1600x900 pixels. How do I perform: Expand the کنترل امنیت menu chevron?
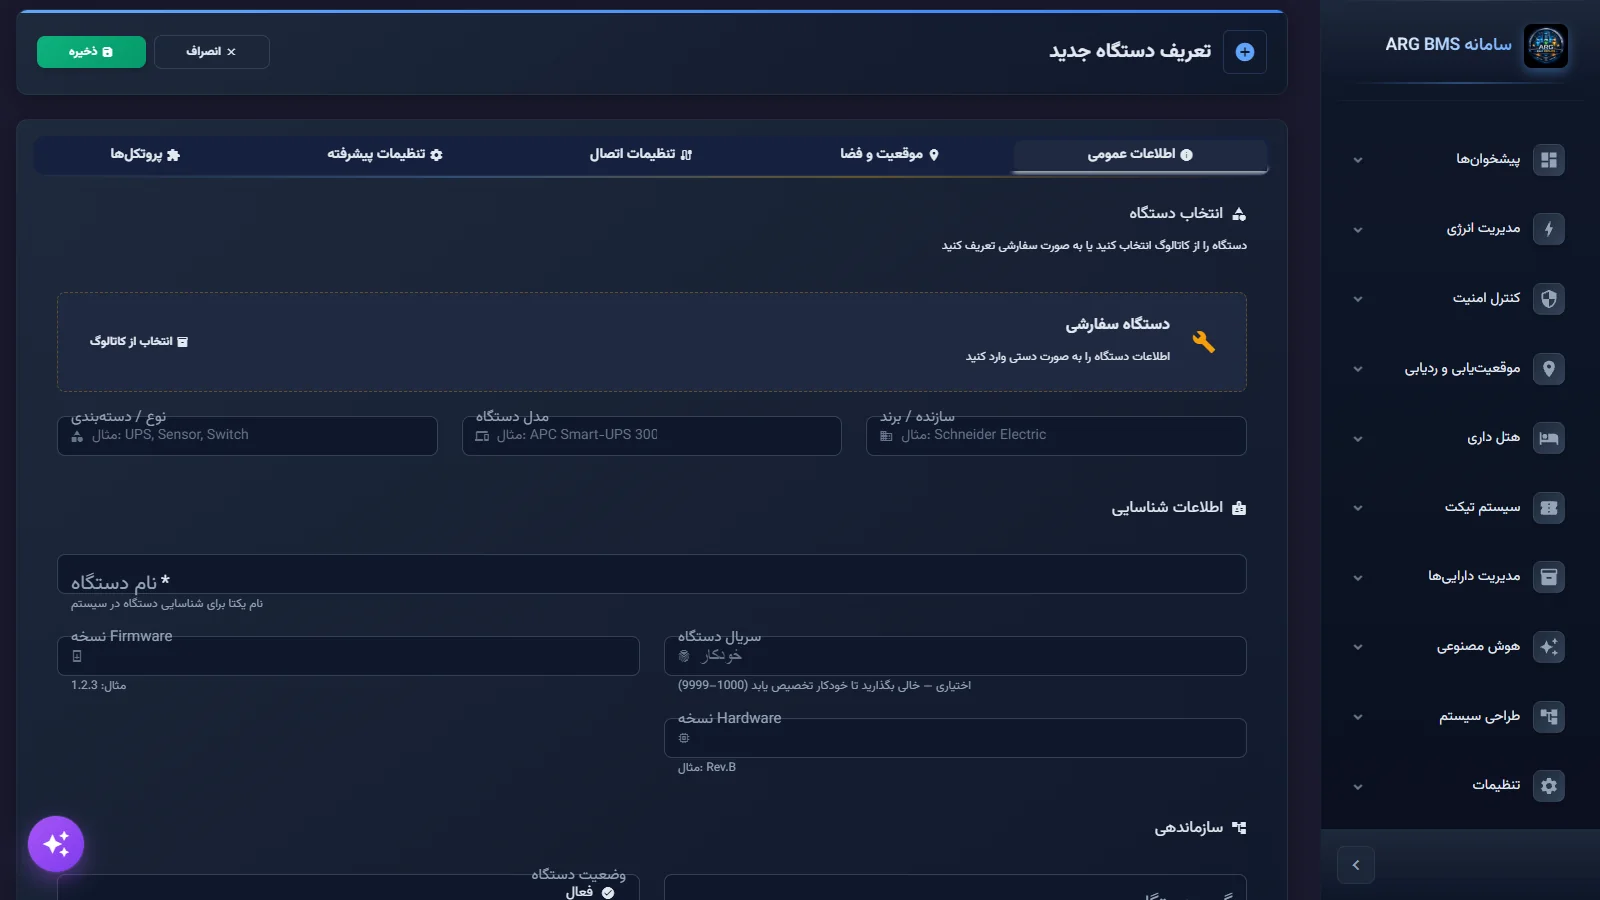(x=1358, y=299)
